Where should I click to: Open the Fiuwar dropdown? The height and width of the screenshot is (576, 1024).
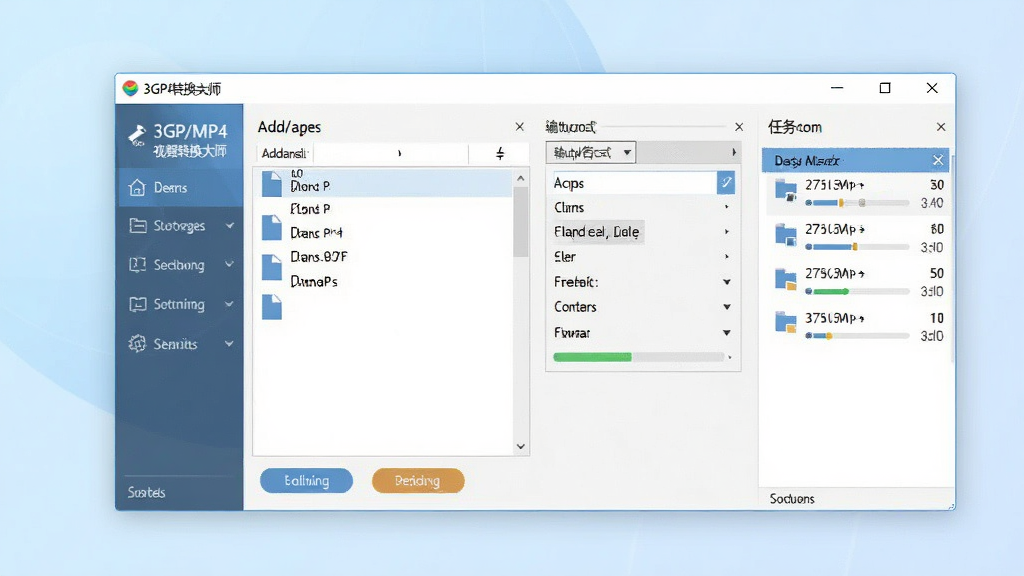pos(726,332)
